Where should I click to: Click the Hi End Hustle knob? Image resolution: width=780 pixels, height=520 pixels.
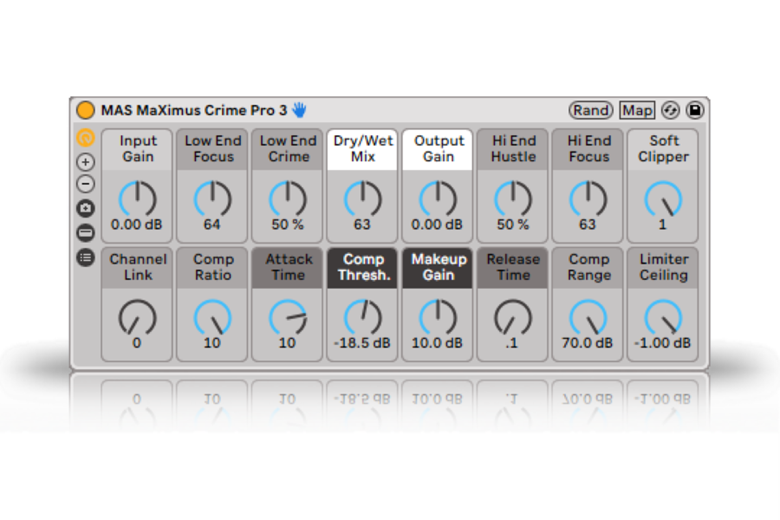(513, 199)
